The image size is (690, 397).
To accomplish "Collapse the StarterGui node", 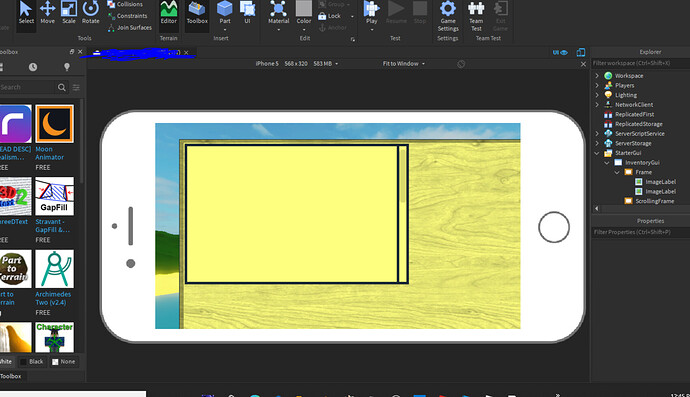I will (x=597, y=153).
